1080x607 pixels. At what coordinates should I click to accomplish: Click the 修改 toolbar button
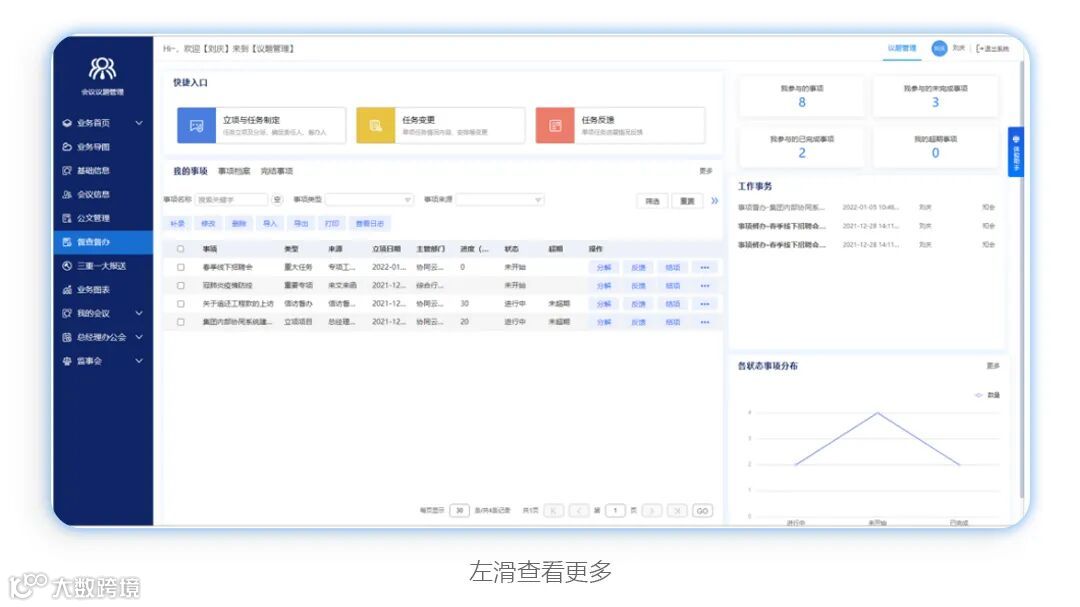point(208,224)
